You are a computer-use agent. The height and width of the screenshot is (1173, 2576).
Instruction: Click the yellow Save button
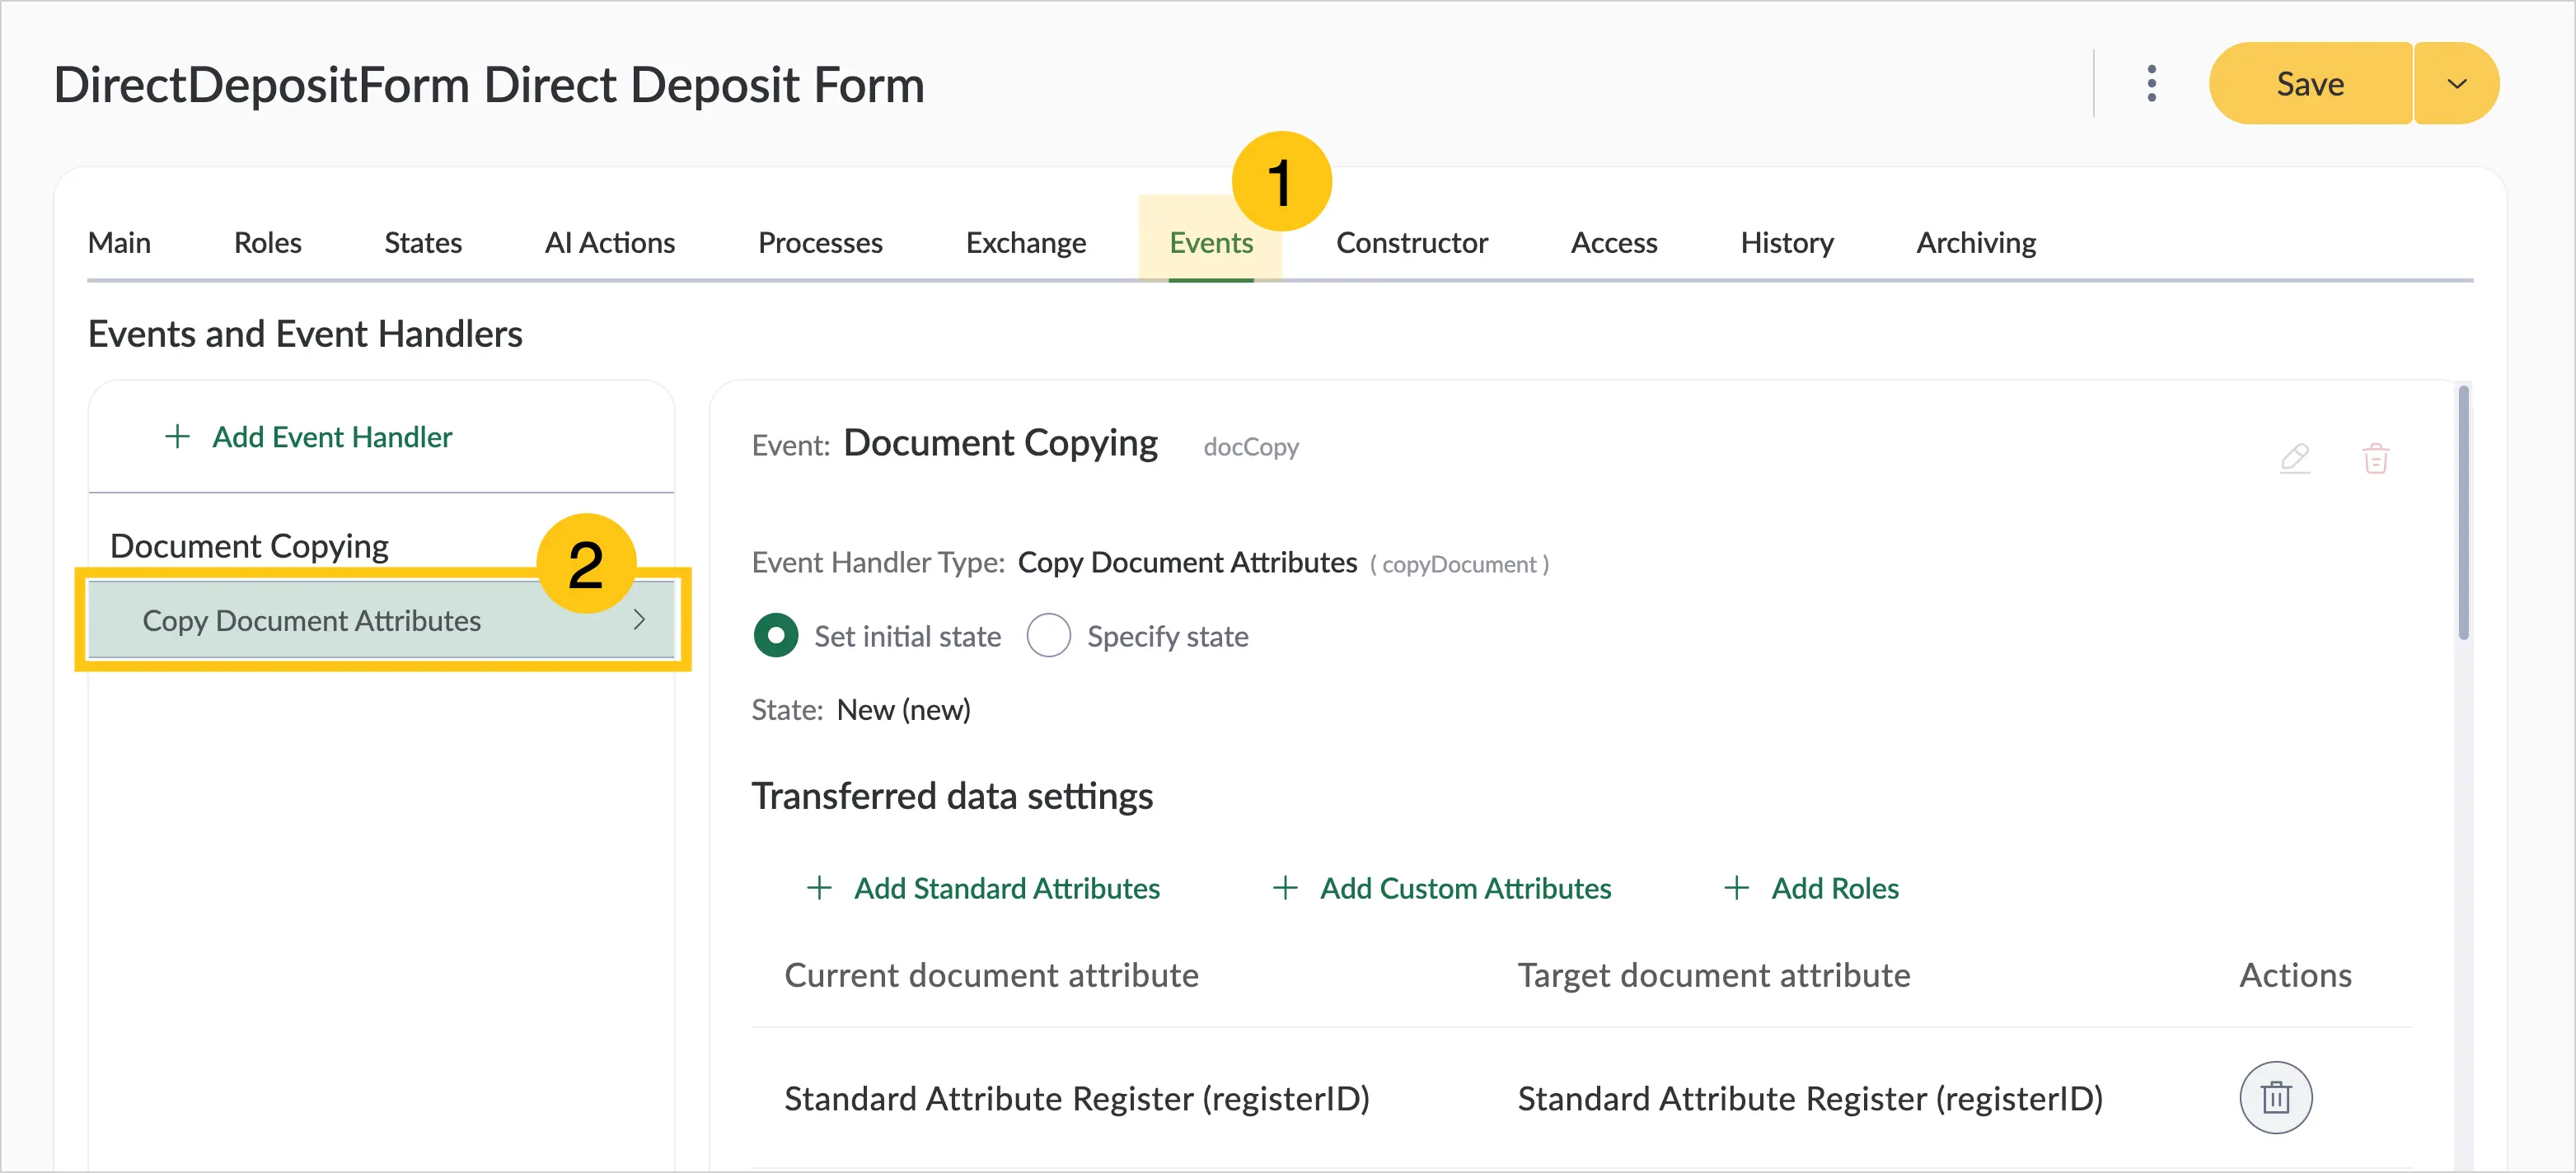pos(2310,84)
